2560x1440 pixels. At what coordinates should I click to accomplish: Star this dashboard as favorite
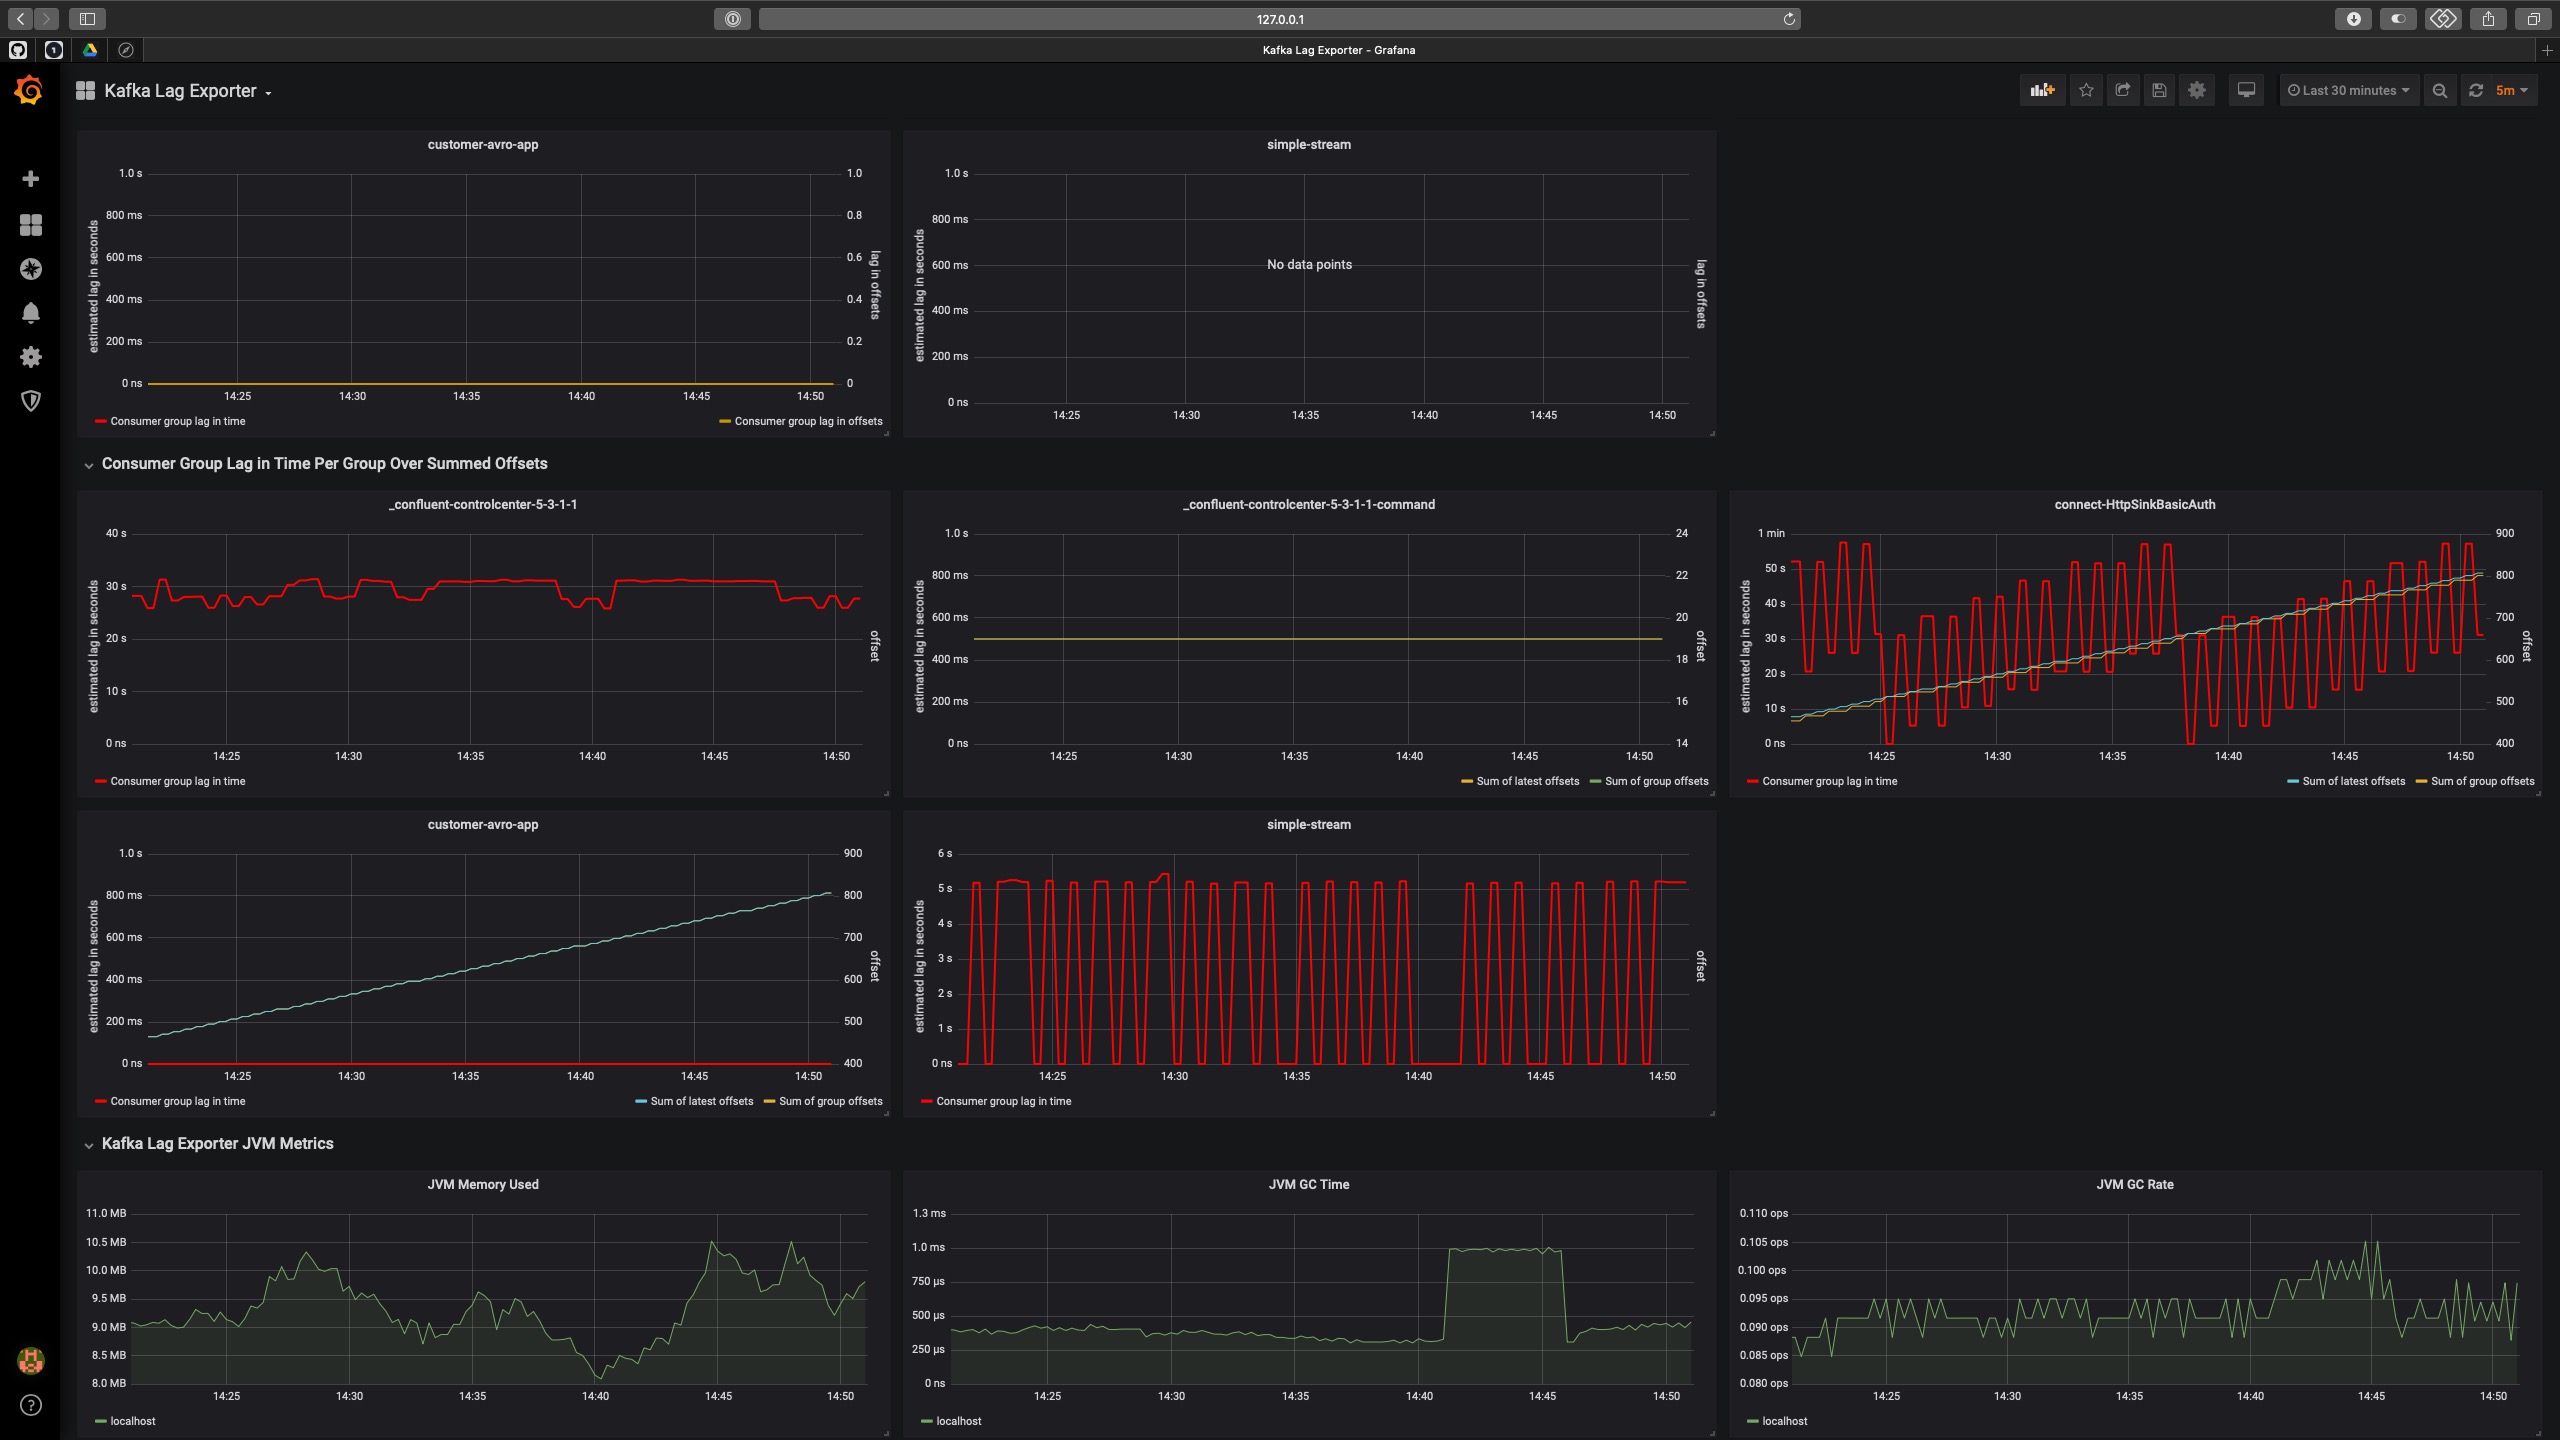[x=2086, y=90]
